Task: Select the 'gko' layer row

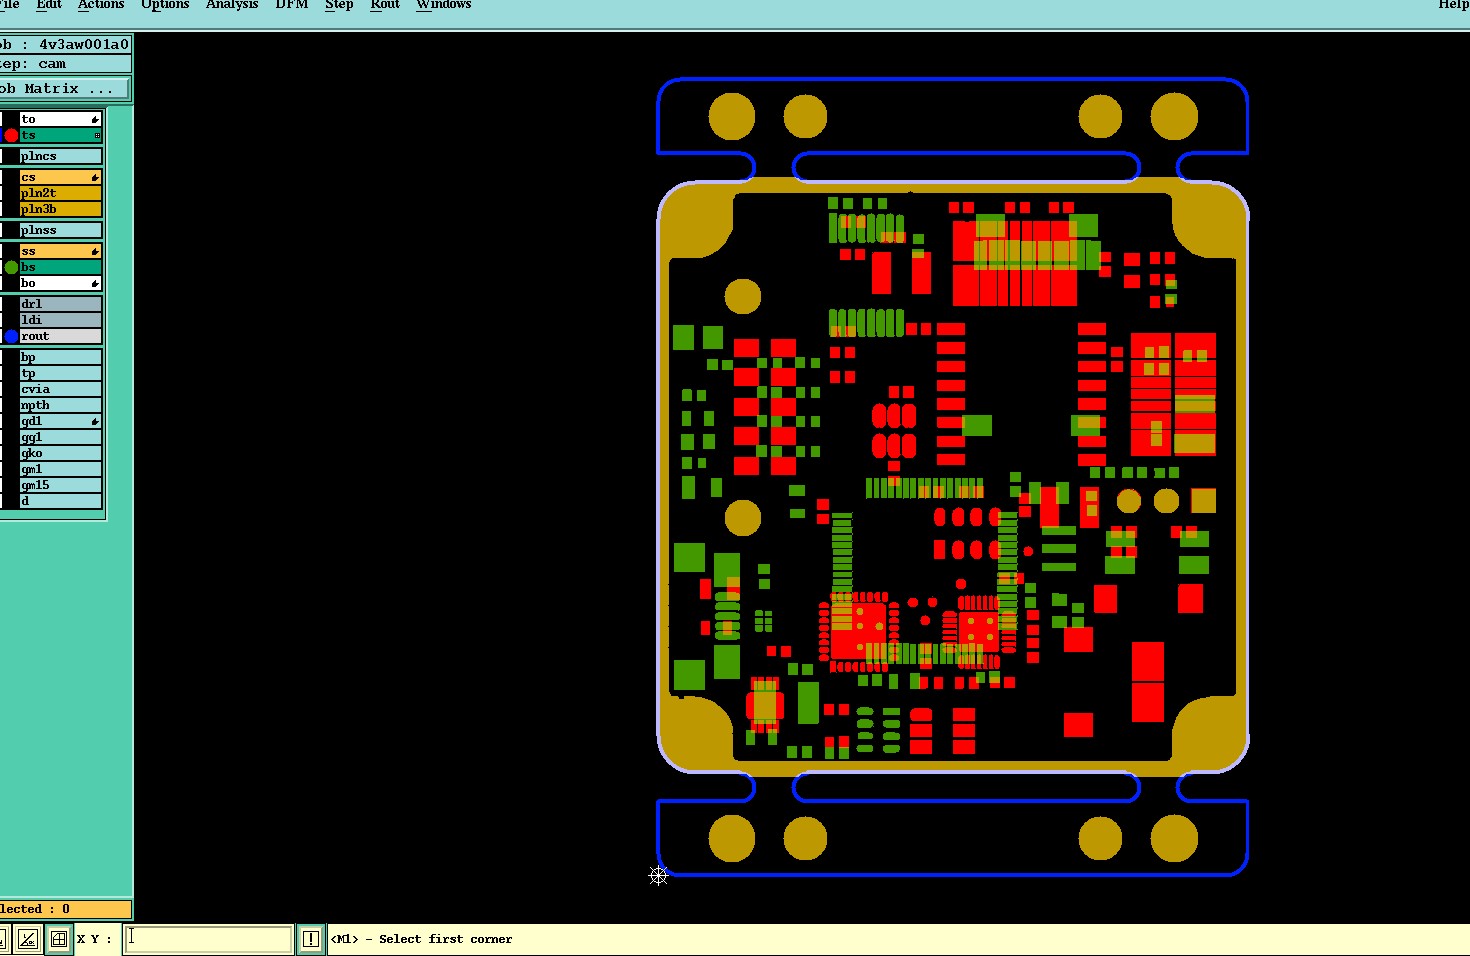Action: coord(60,453)
